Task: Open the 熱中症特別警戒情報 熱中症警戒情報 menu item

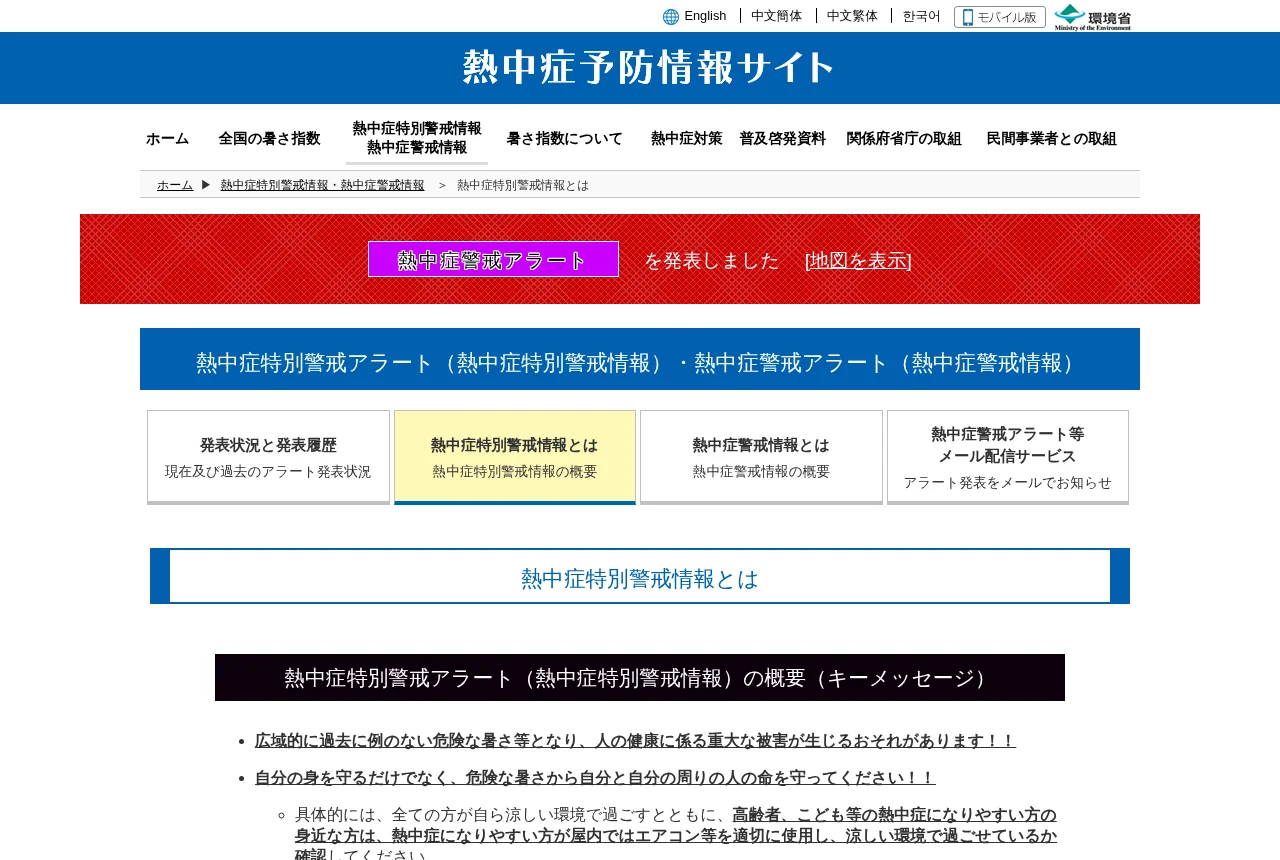Action: [x=417, y=138]
